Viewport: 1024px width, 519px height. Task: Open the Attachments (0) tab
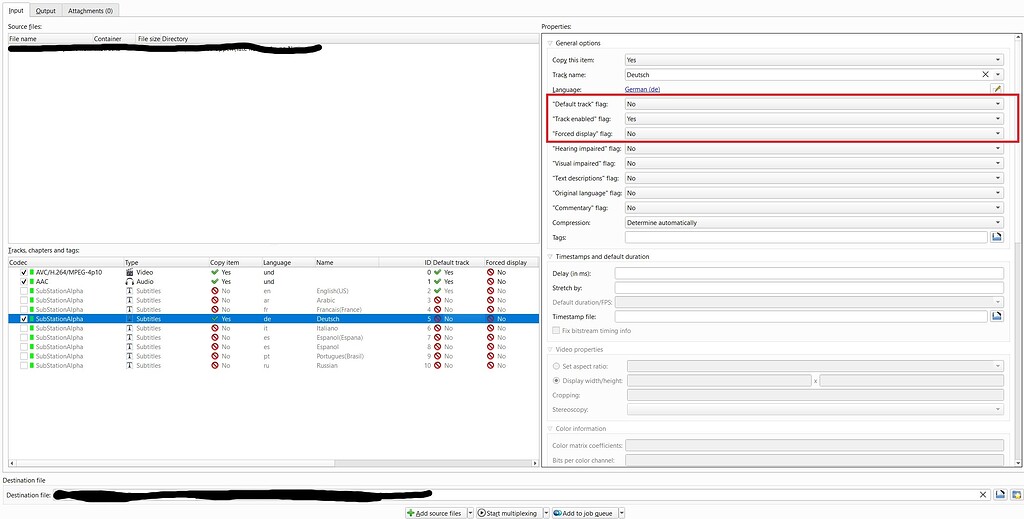[x=91, y=10]
